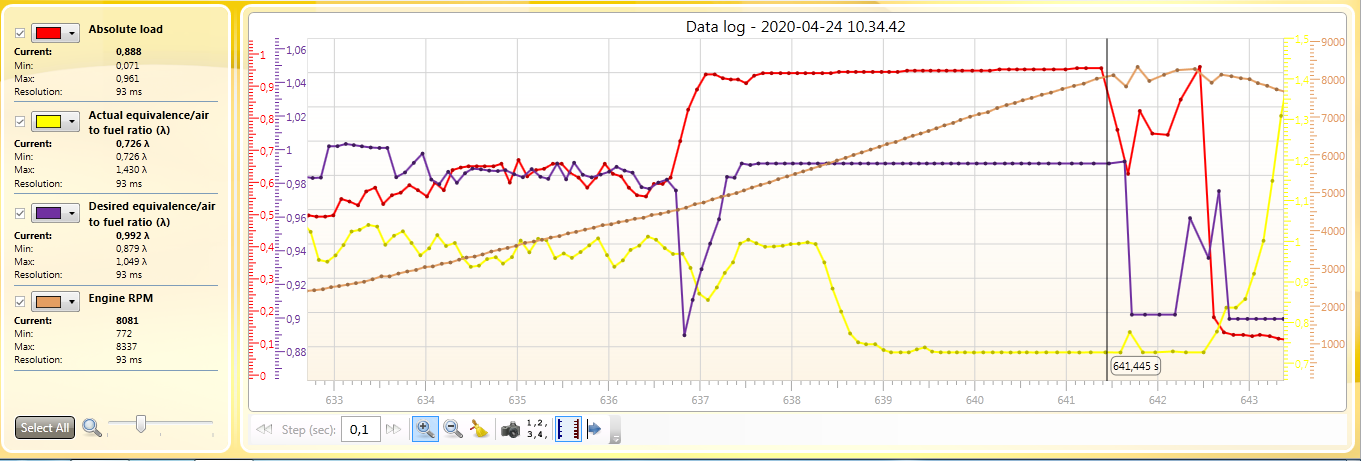Take a chart snapshot with camera icon
The width and height of the screenshot is (1361, 461).
511,429
